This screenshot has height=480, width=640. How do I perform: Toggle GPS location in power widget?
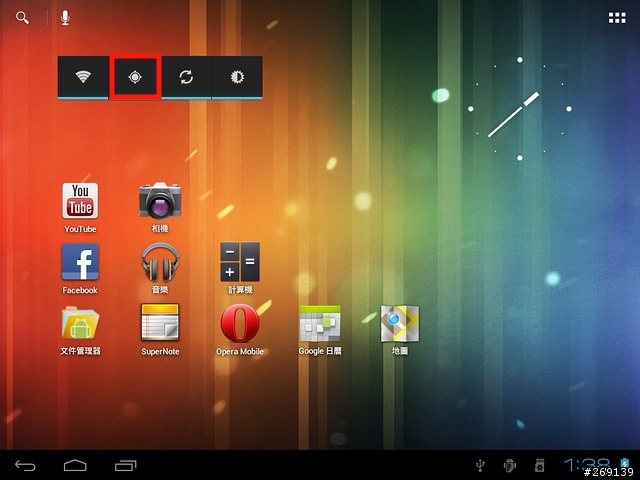[135, 77]
